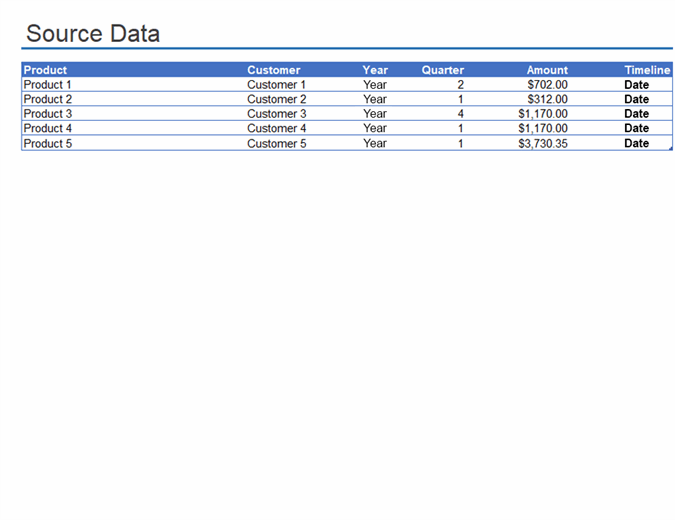The image size is (675, 520).
Task: Click the Customer 2 cell
Action: pyautogui.click(x=276, y=99)
